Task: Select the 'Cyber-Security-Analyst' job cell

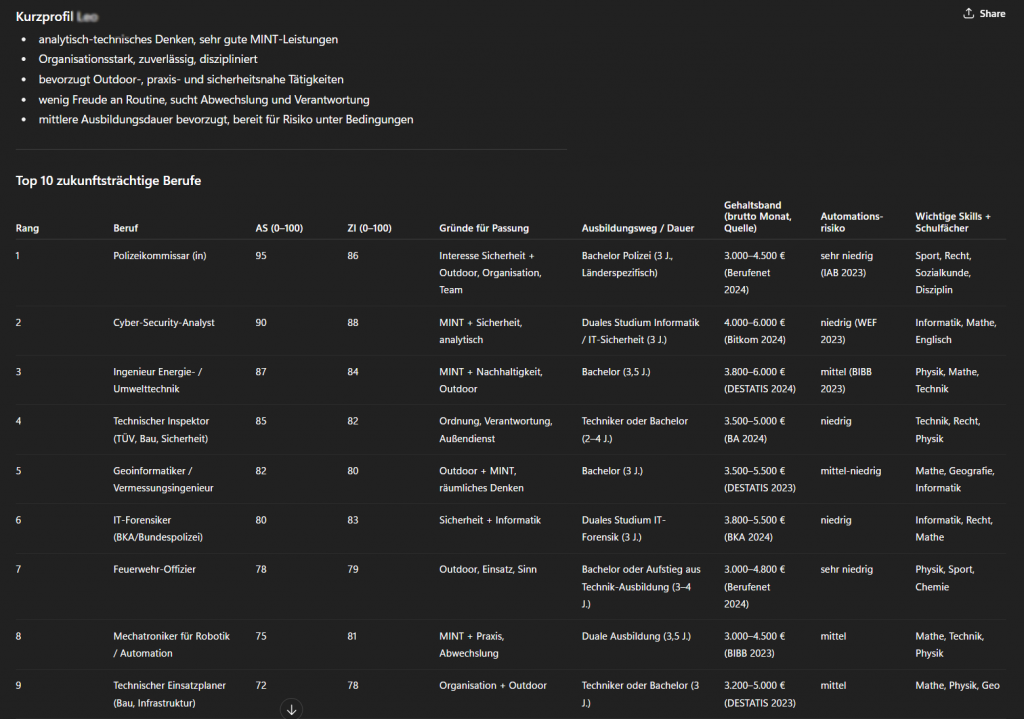Action: pyautogui.click(x=164, y=323)
